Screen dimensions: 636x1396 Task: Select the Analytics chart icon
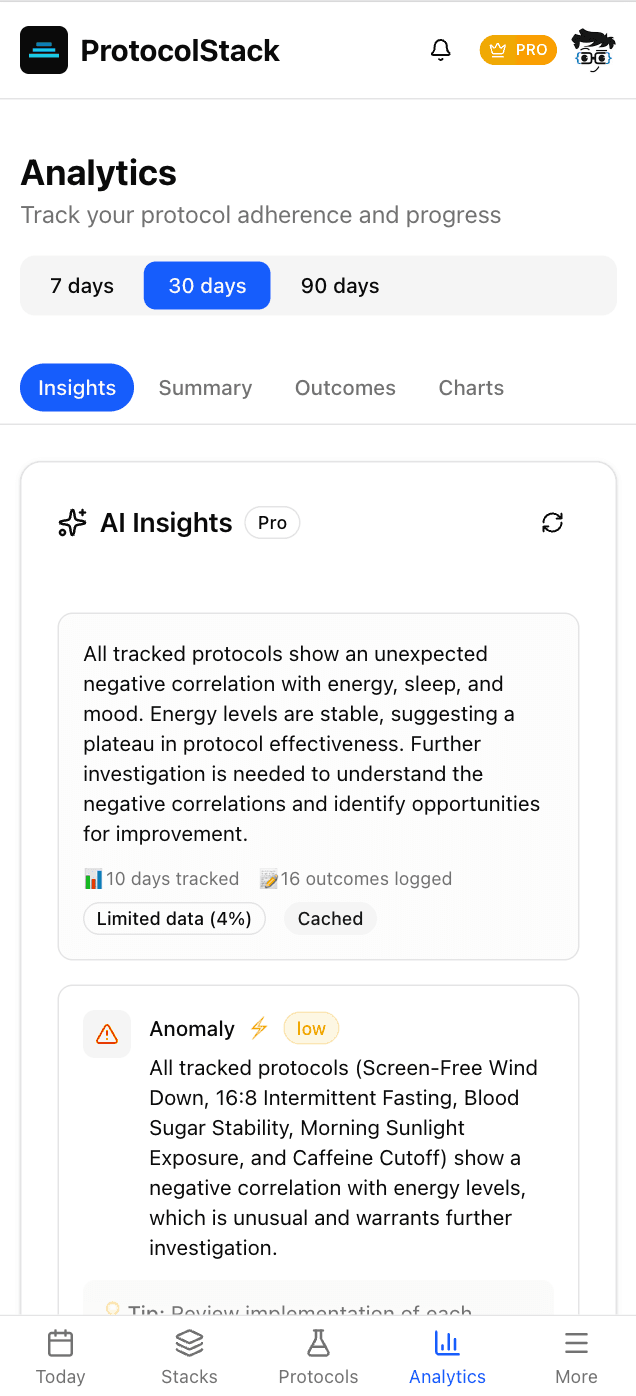coord(447,1344)
